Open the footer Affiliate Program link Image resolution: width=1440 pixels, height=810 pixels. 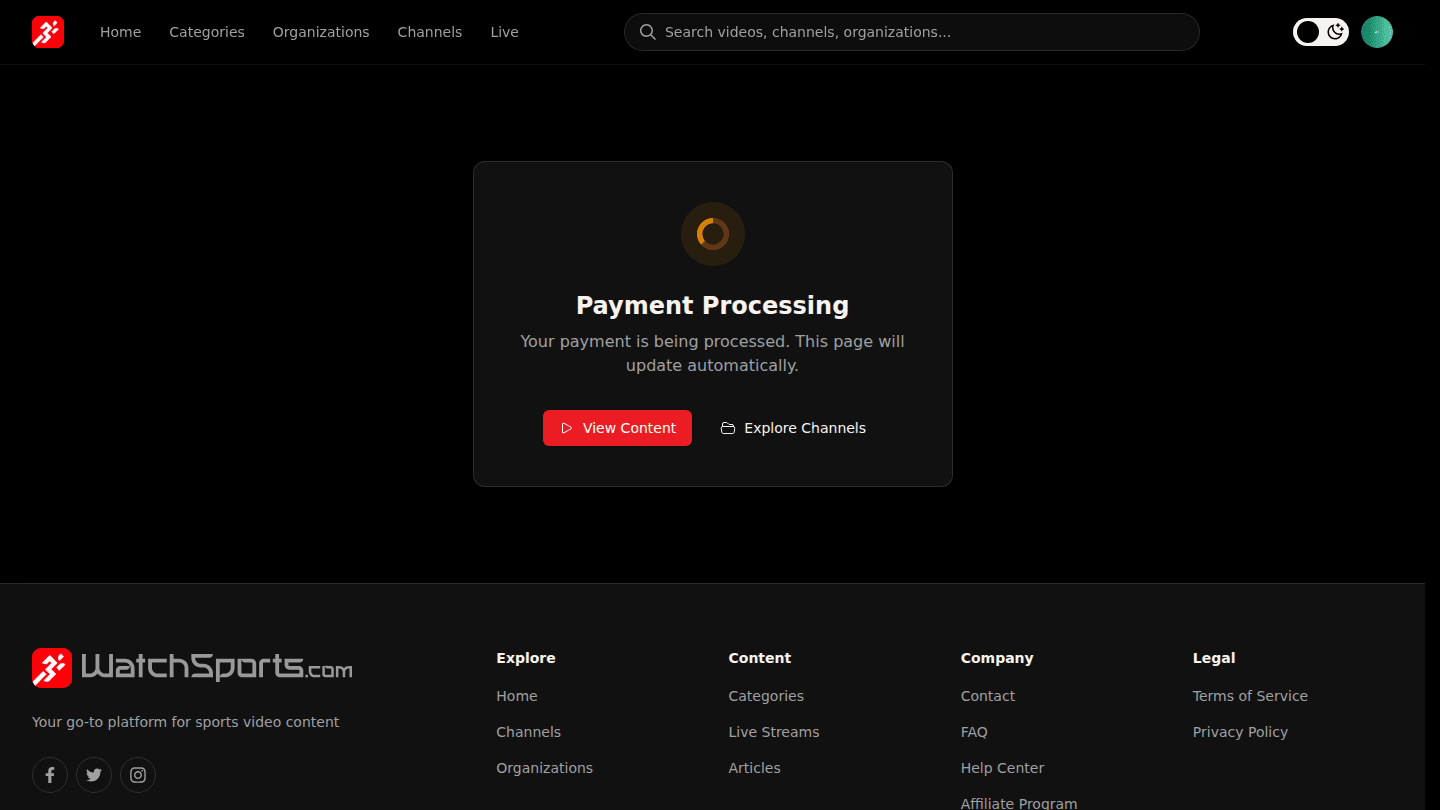tap(1019, 803)
